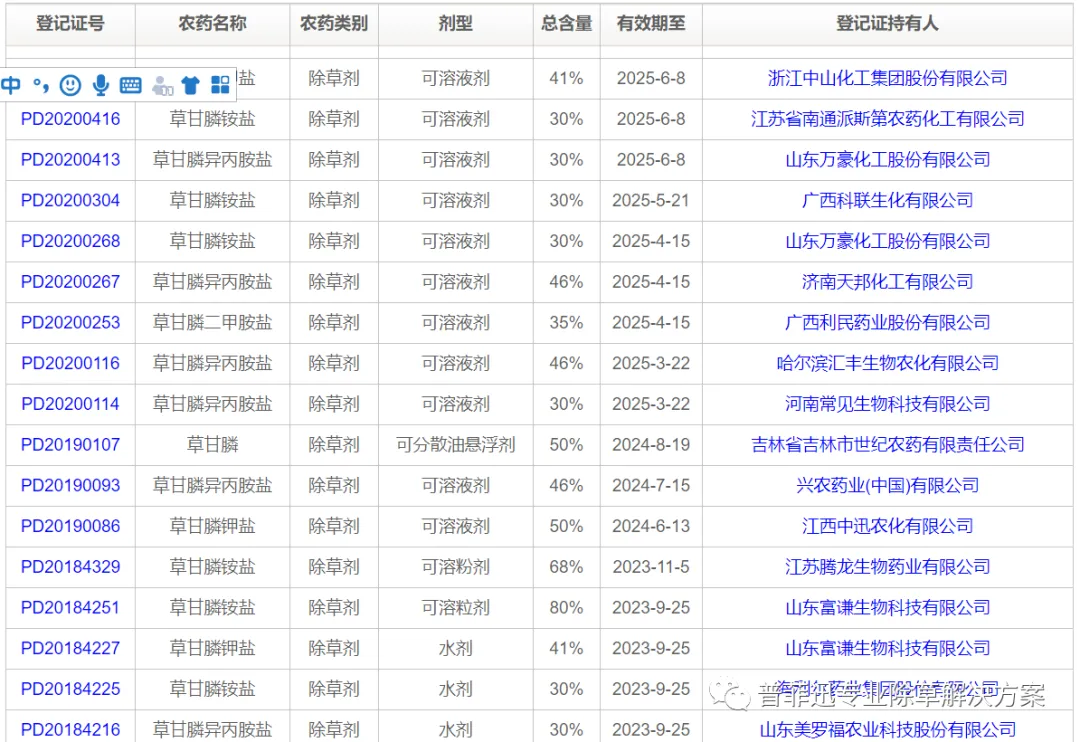Open registration PD20200304
The height and width of the screenshot is (742, 1080).
pyautogui.click(x=70, y=200)
